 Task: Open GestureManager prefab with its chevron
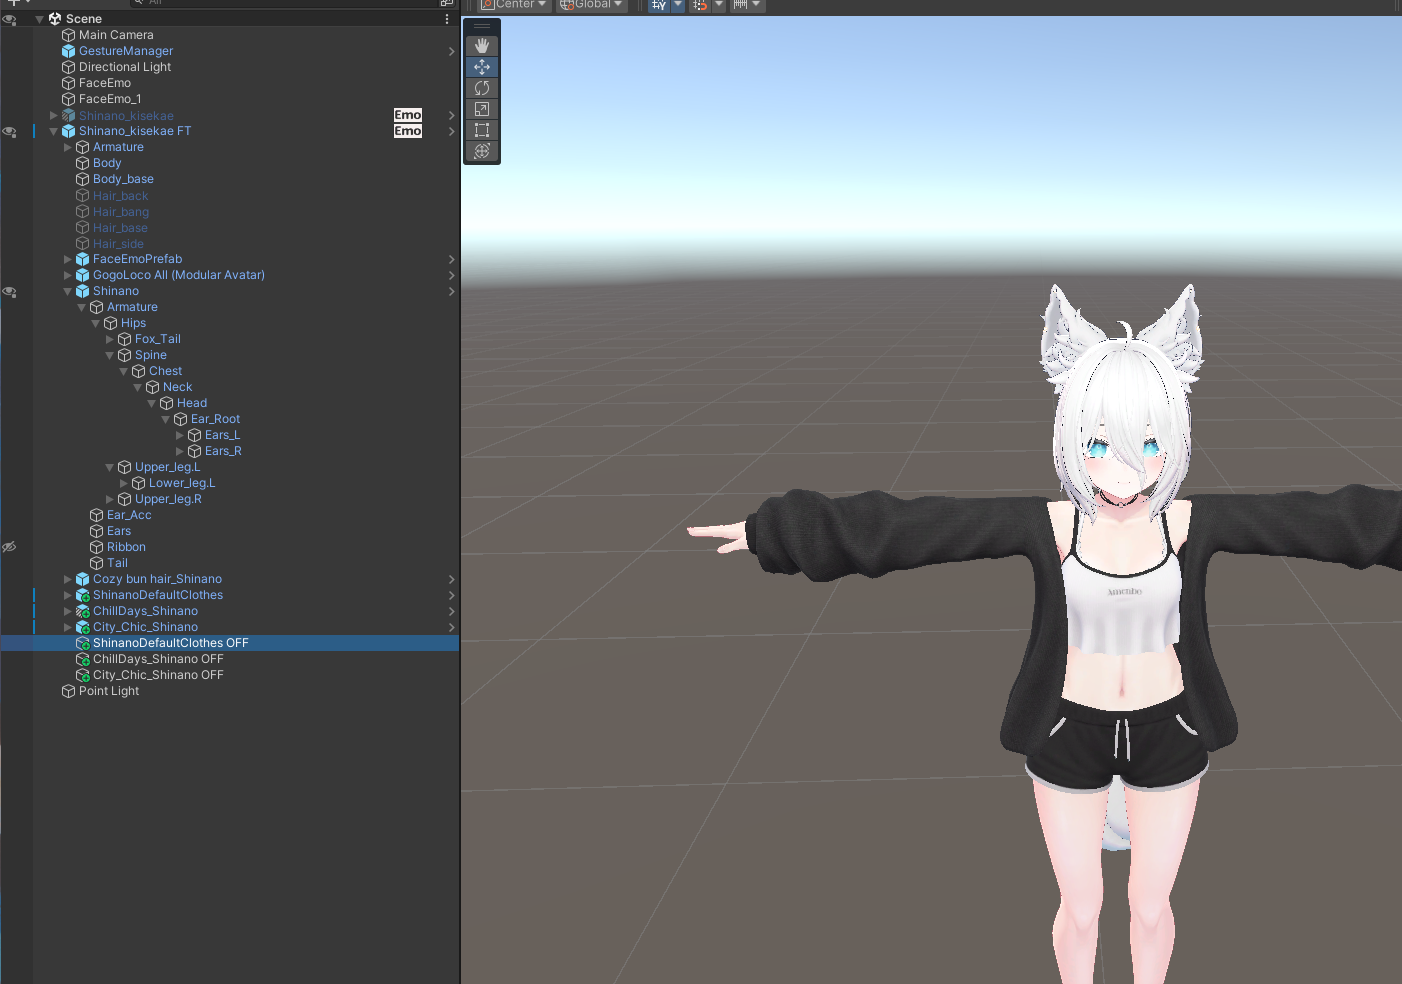point(451,51)
